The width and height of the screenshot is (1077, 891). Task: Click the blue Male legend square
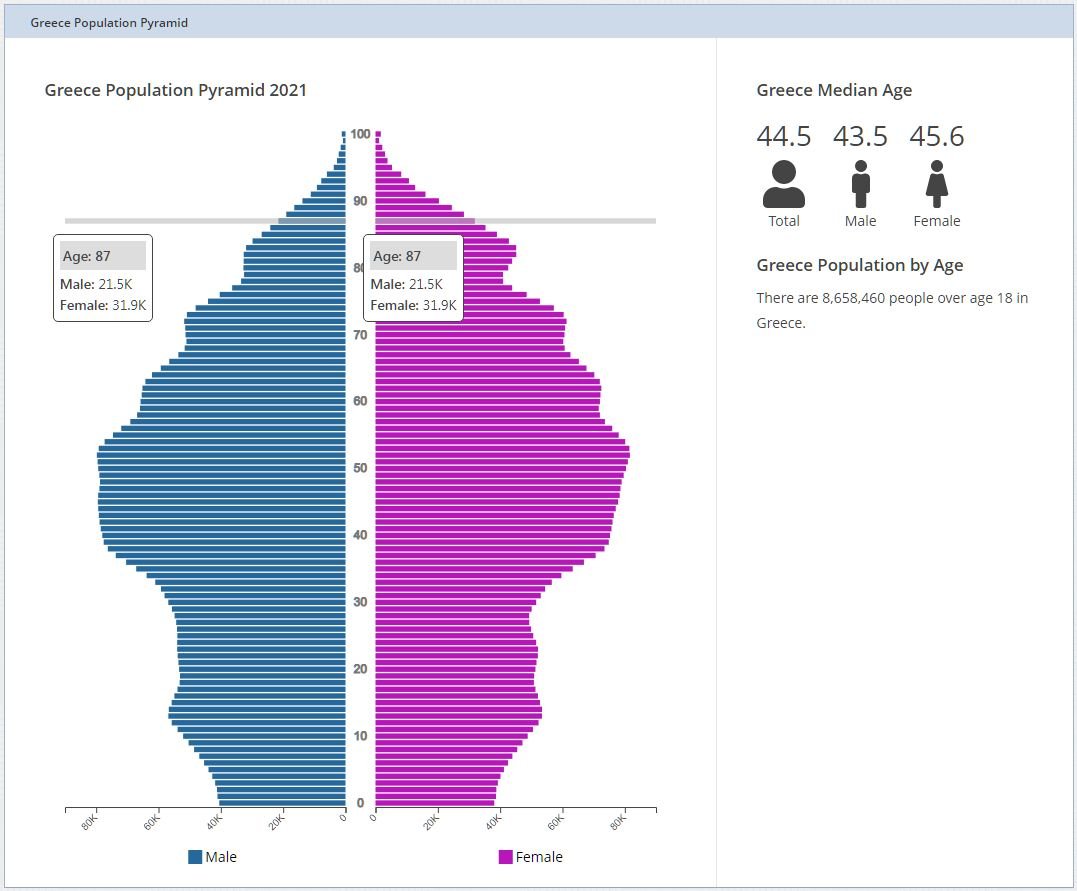pos(195,857)
